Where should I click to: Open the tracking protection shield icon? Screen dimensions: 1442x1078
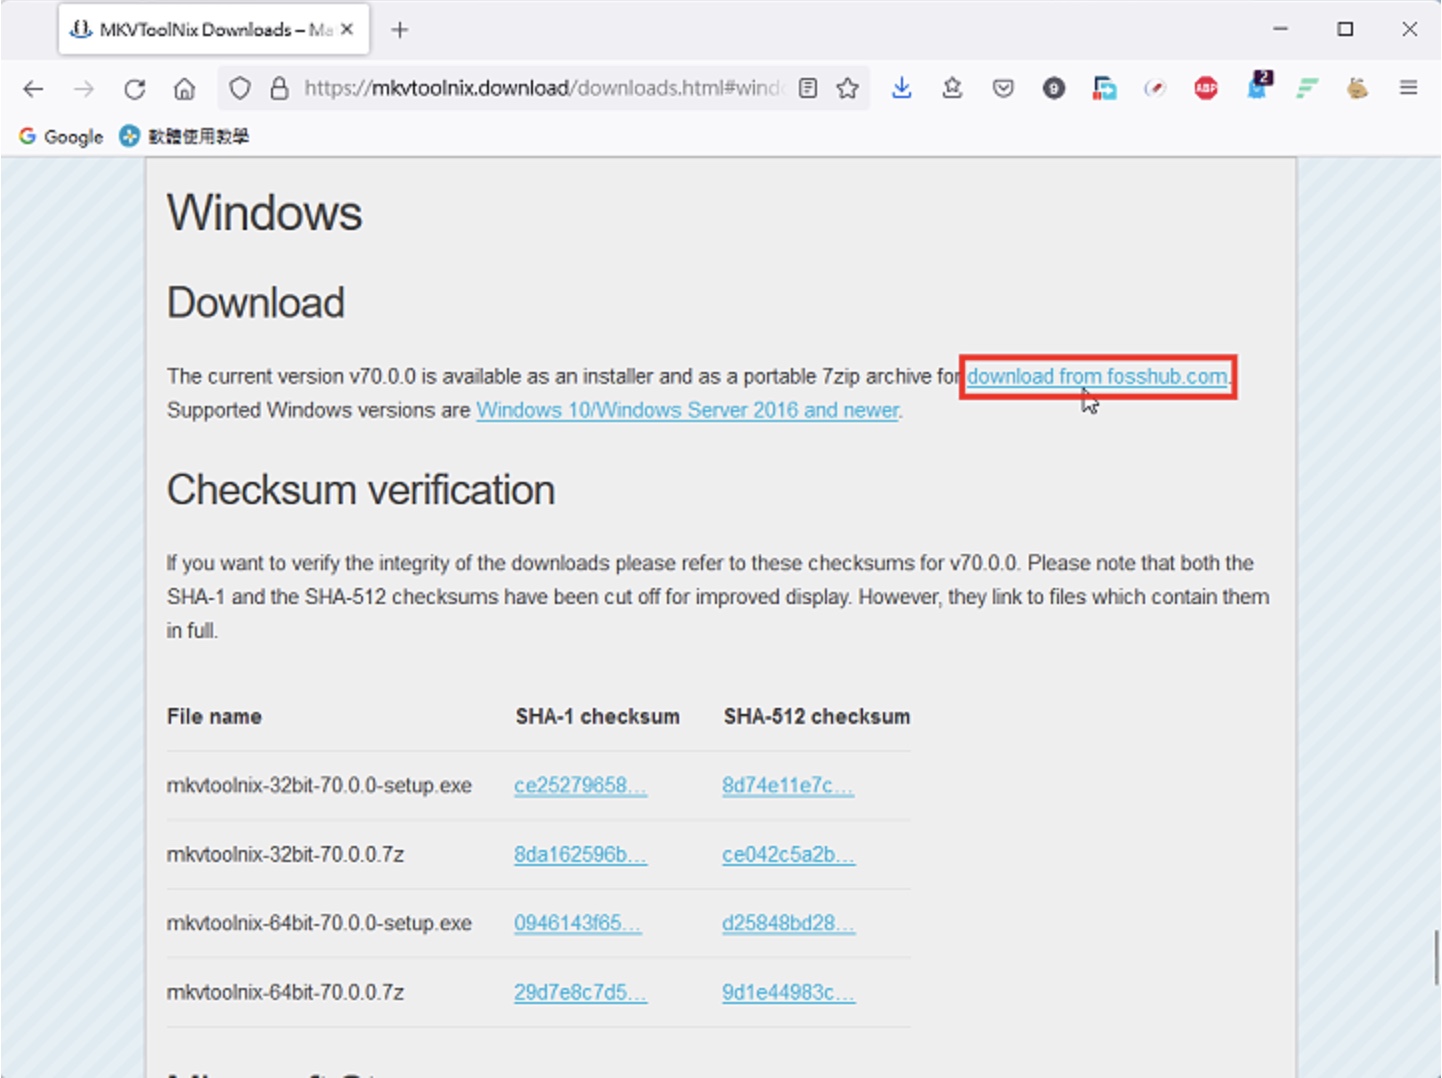(240, 89)
